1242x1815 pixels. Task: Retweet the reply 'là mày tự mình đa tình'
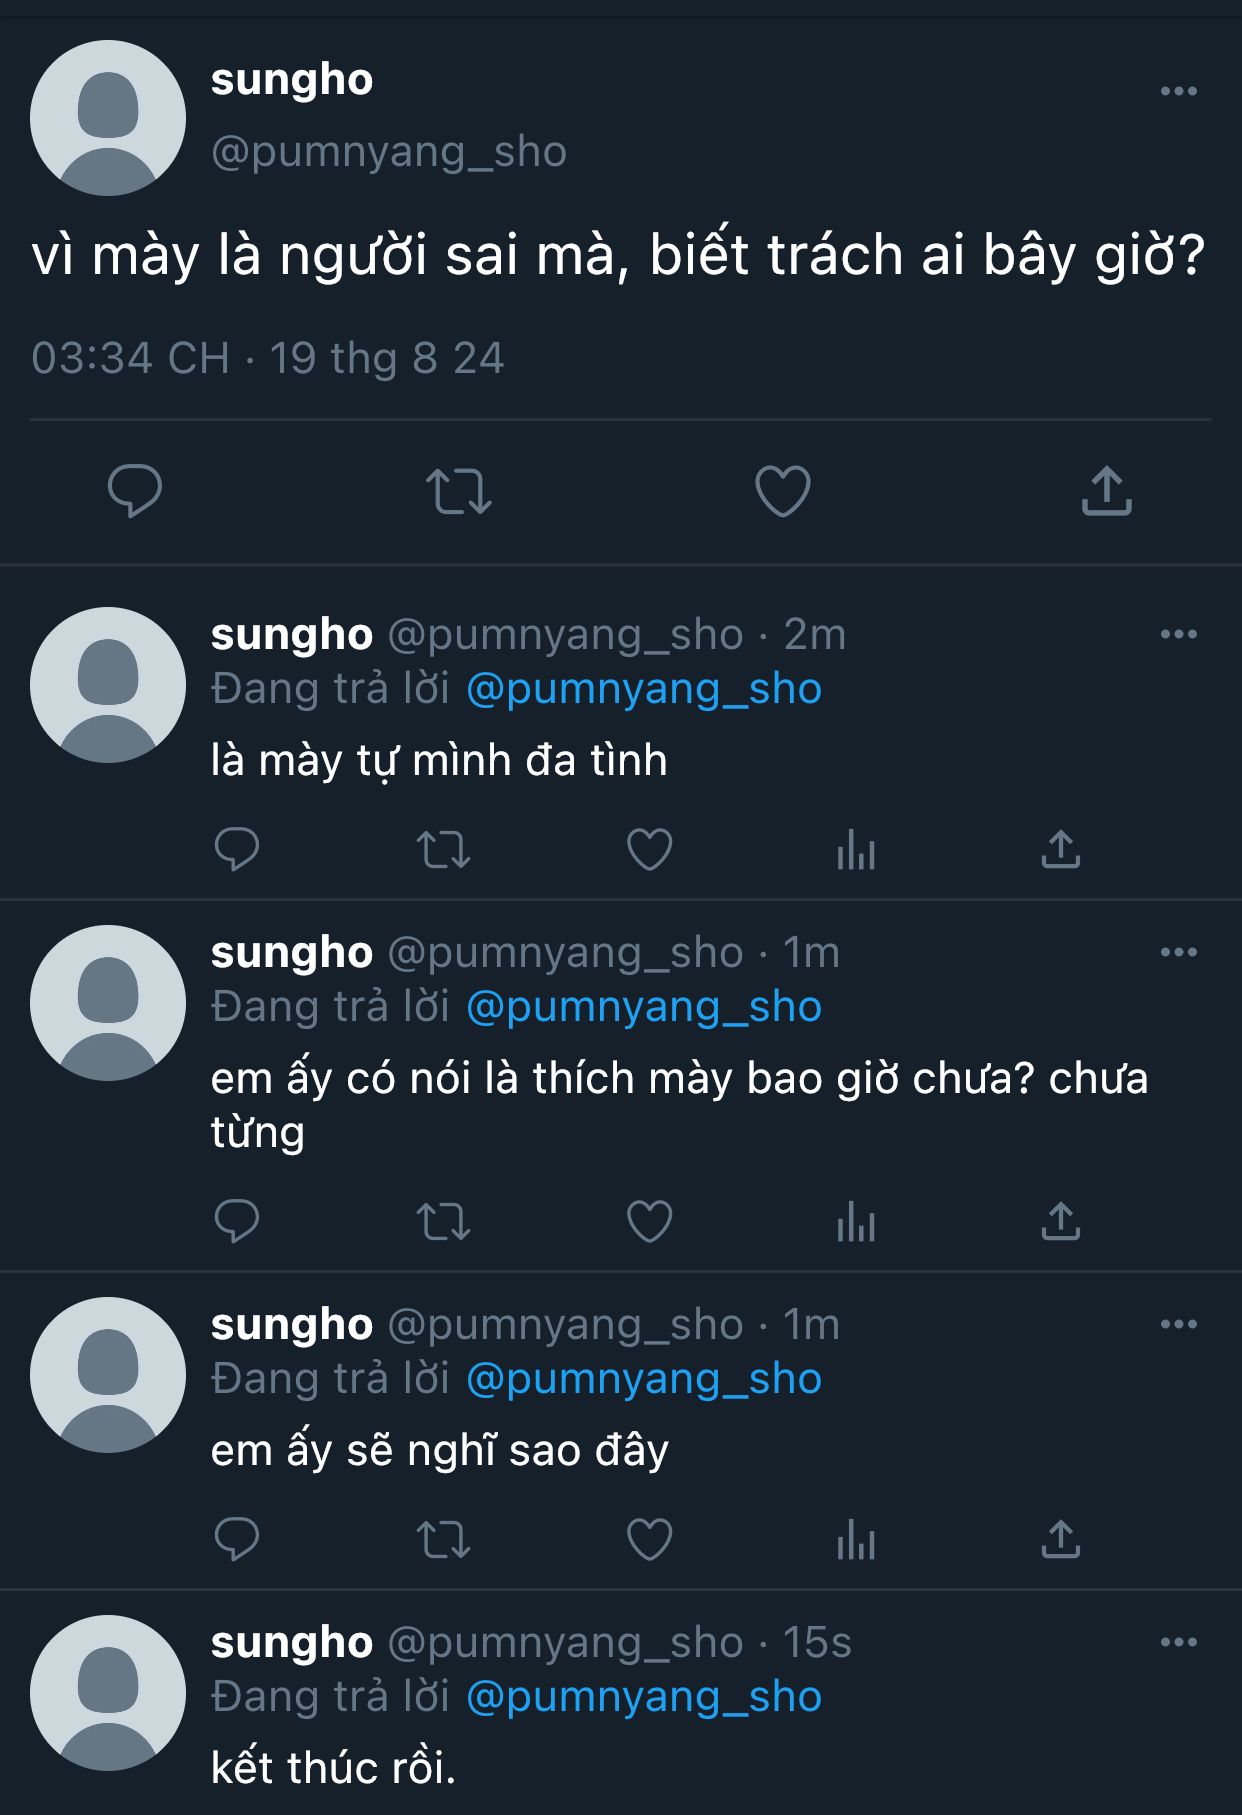443,850
